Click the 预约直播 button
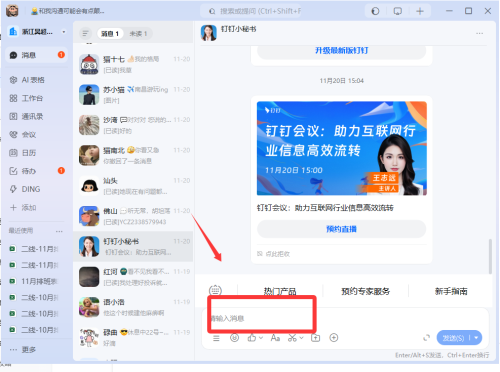This screenshot has width=500, height=372. point(342,229)
